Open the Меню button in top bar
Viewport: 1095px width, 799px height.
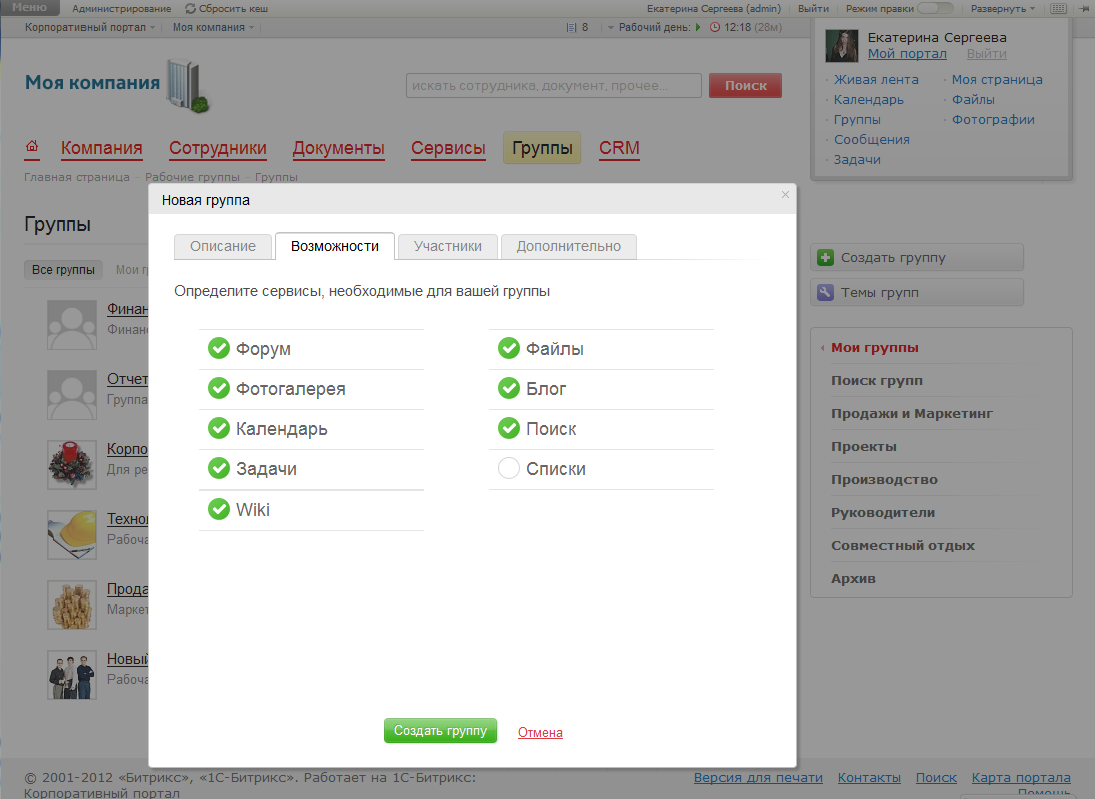click(29, 8)
